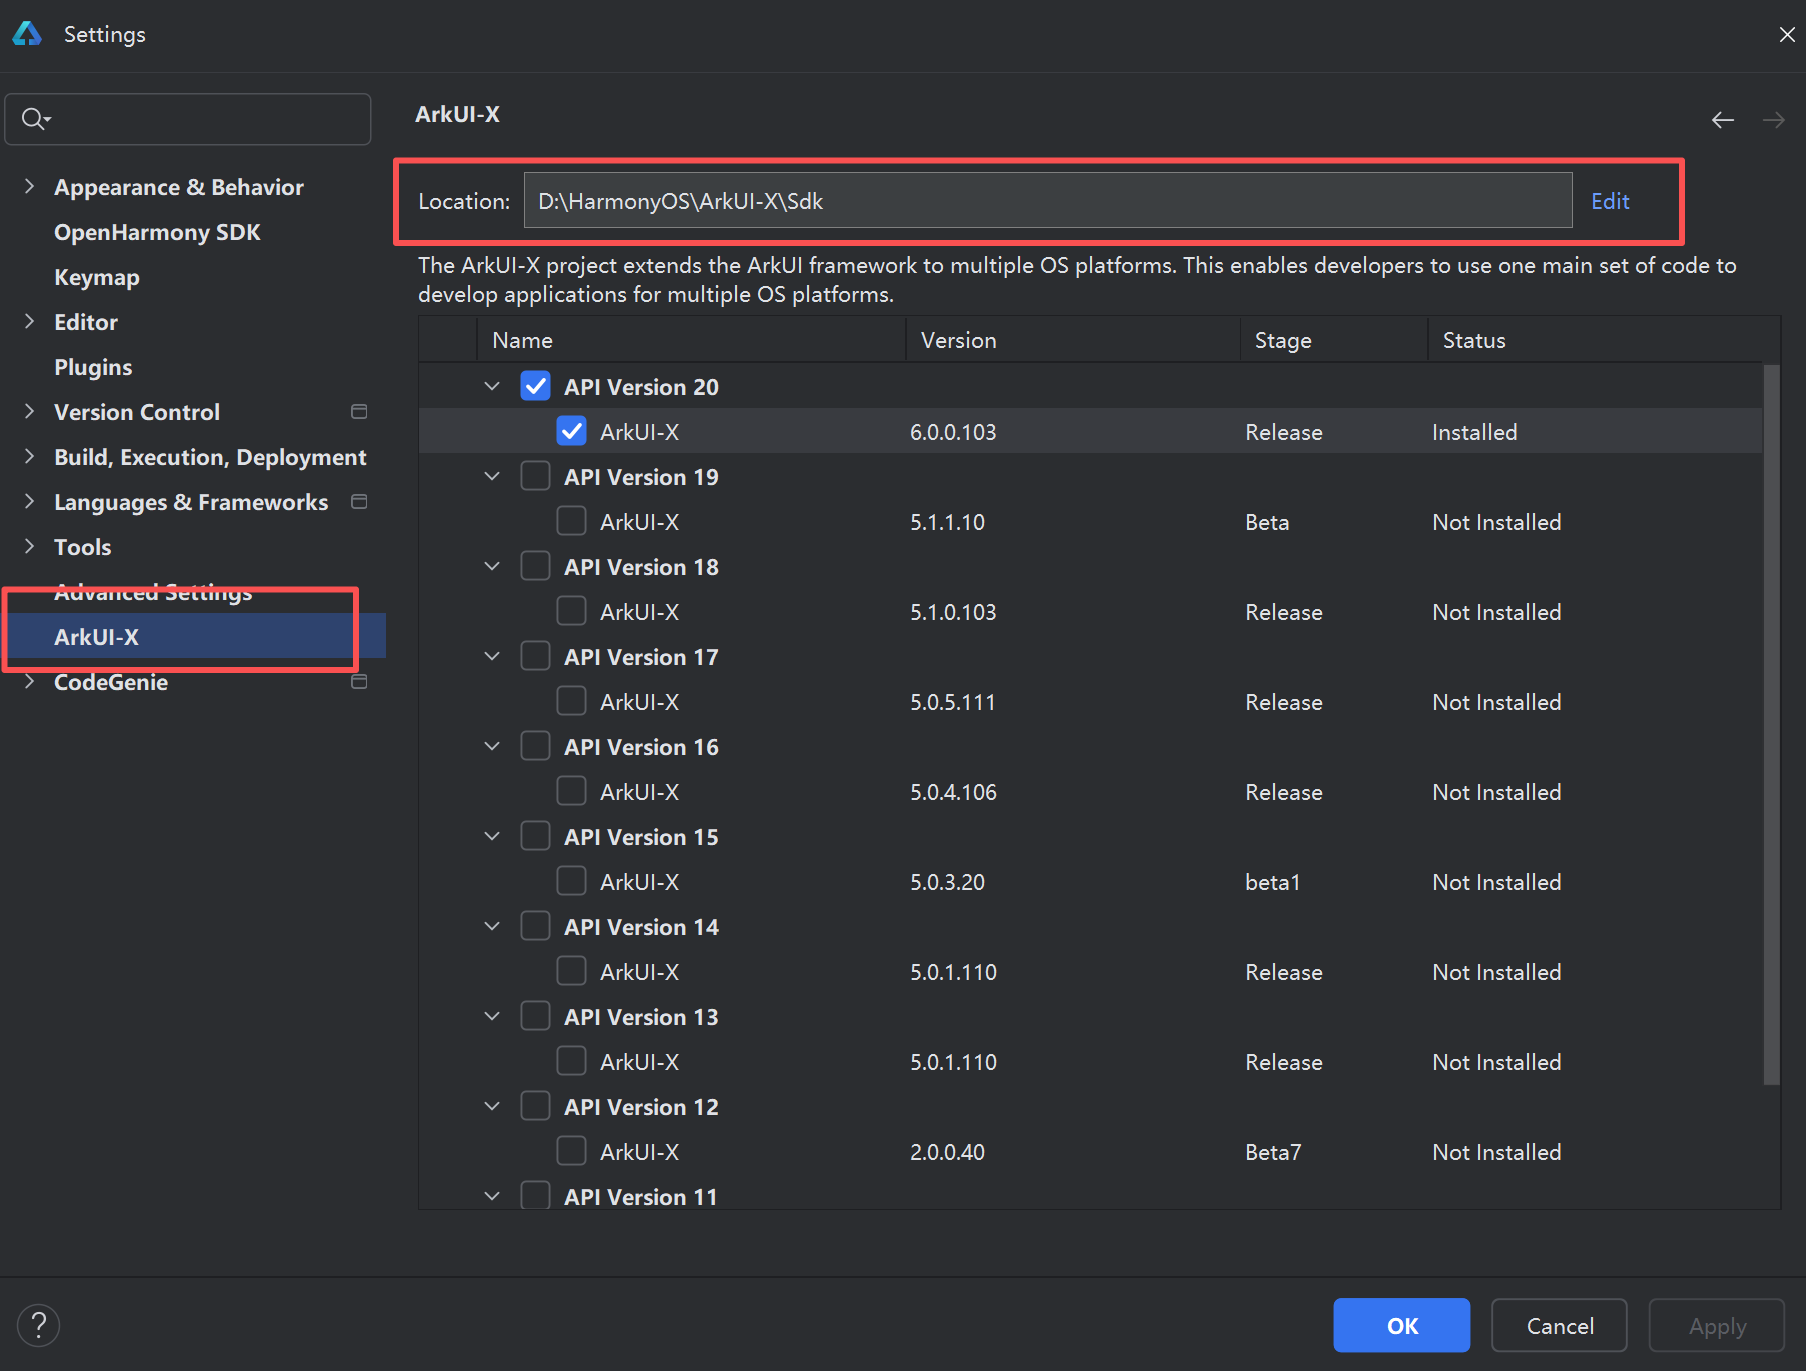Click project-level icon beside Version Control
Viewport: 1806px width, 1371px height.
[x=359, y=412]
